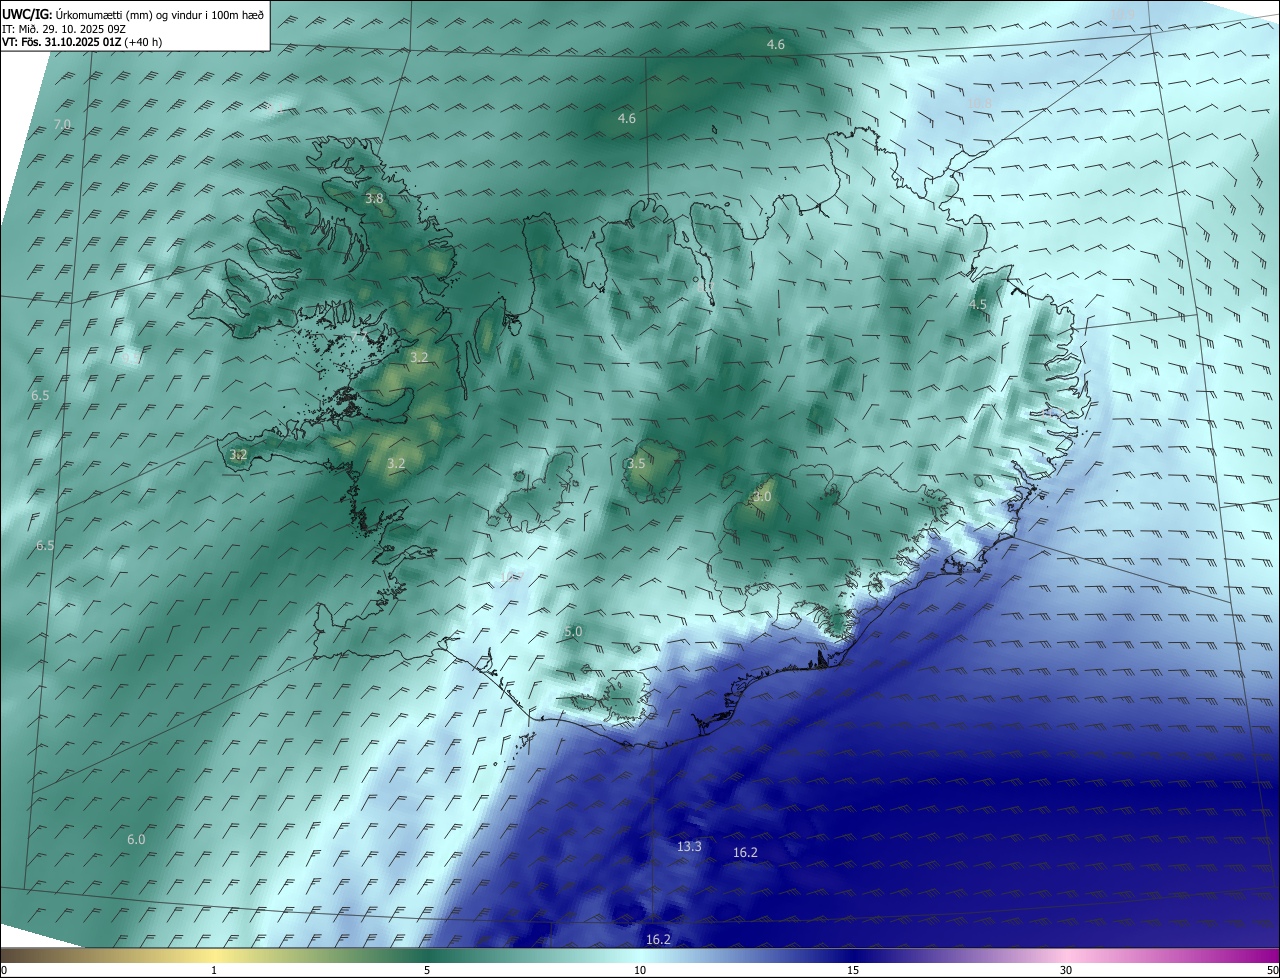
Task: Click the '1' tick on the color scale
Action: coord(214,970)
